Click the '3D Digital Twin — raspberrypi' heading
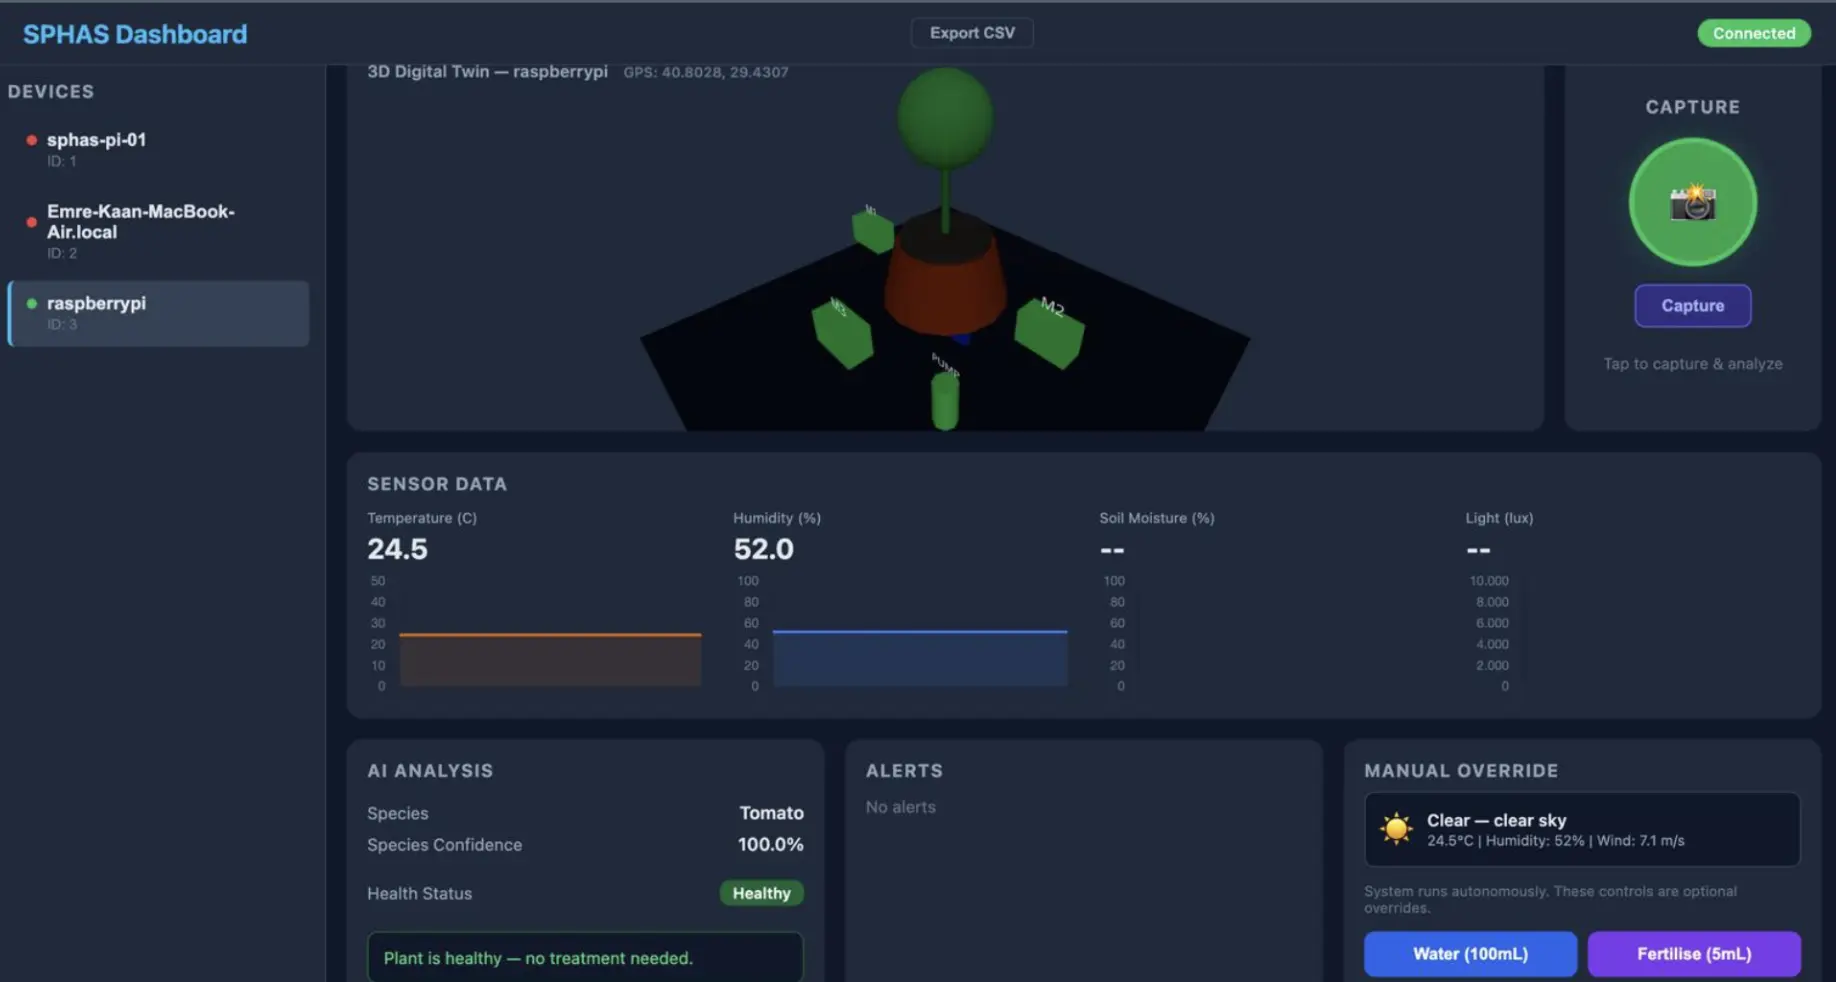The width and height of the screenshot is (1836, 982). coord(487,72)
